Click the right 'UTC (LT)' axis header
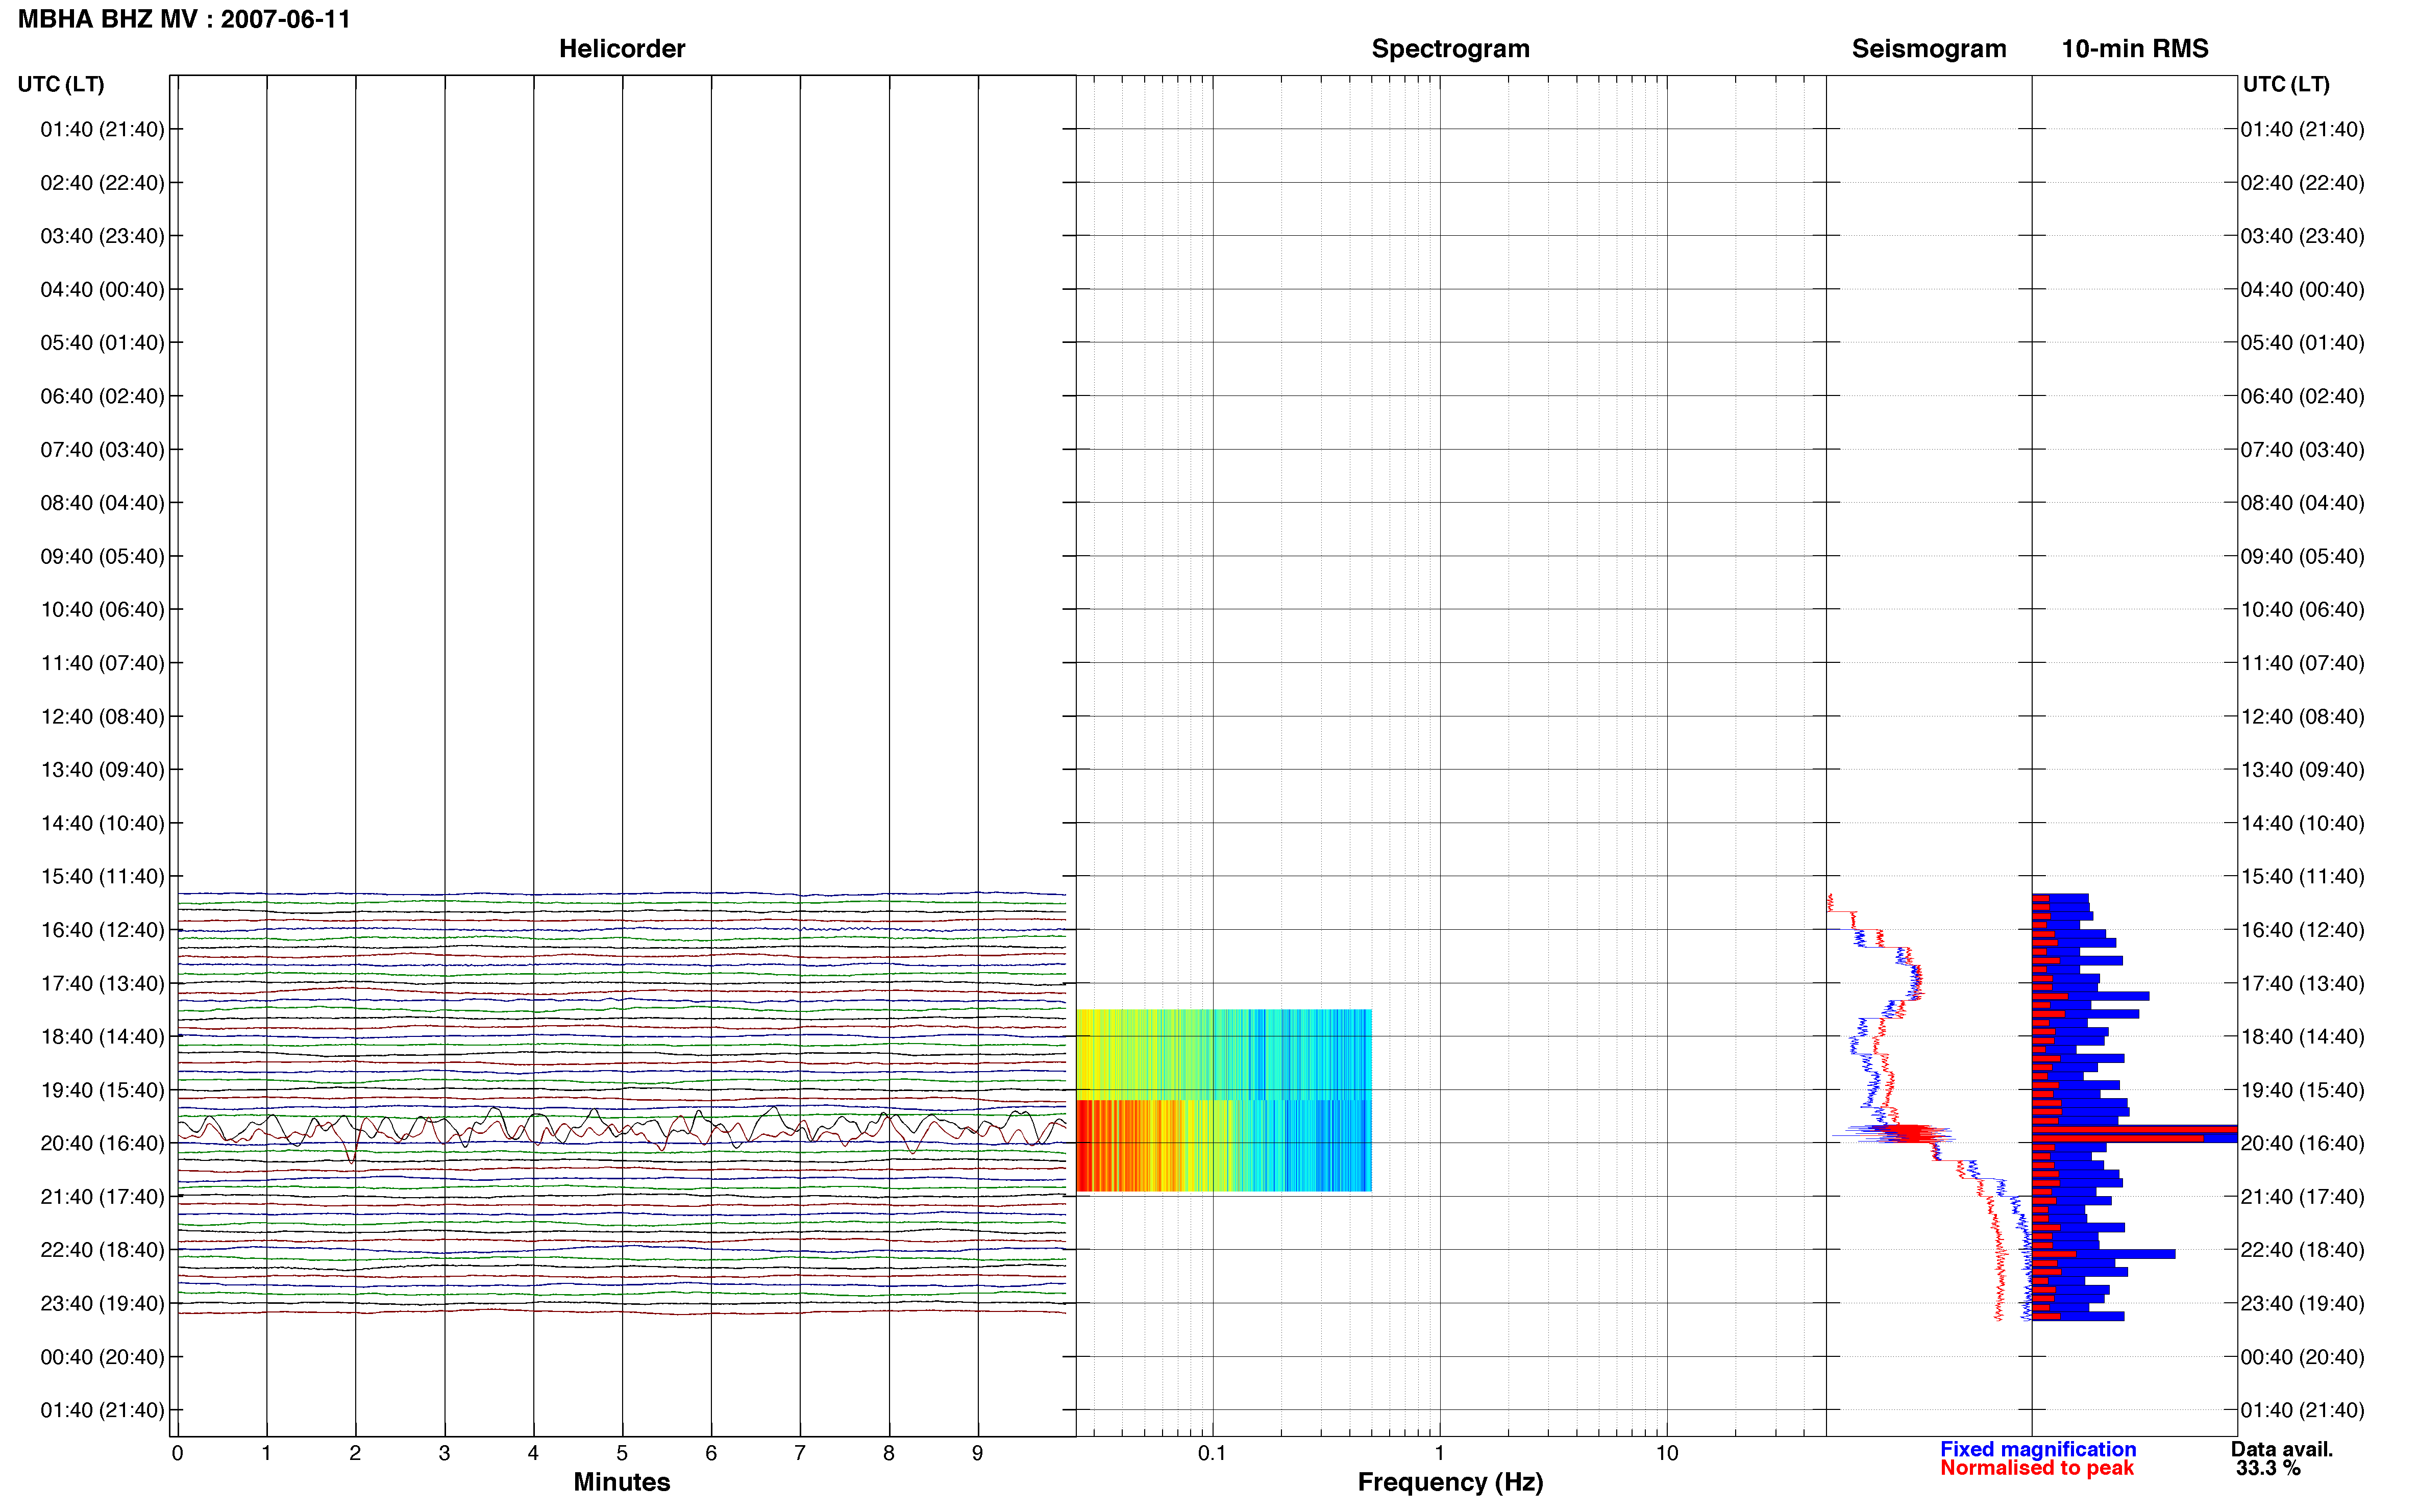 [x=2286, y=84]
